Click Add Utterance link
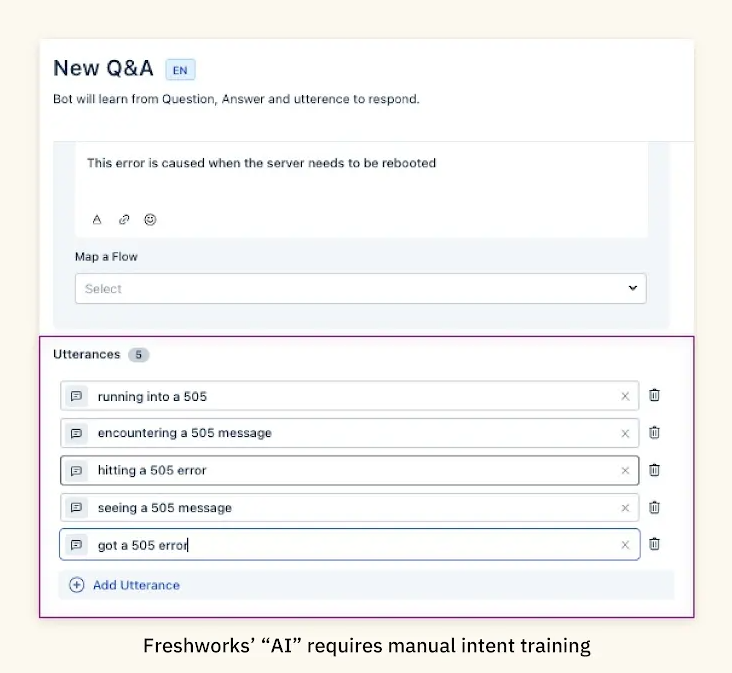This screenshot has width=732, height=673. point(136,585)
